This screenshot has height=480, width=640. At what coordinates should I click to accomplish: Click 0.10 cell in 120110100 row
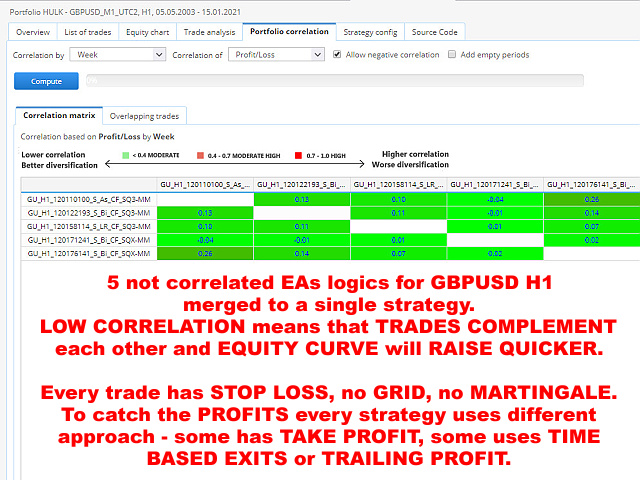click(398, 199)
